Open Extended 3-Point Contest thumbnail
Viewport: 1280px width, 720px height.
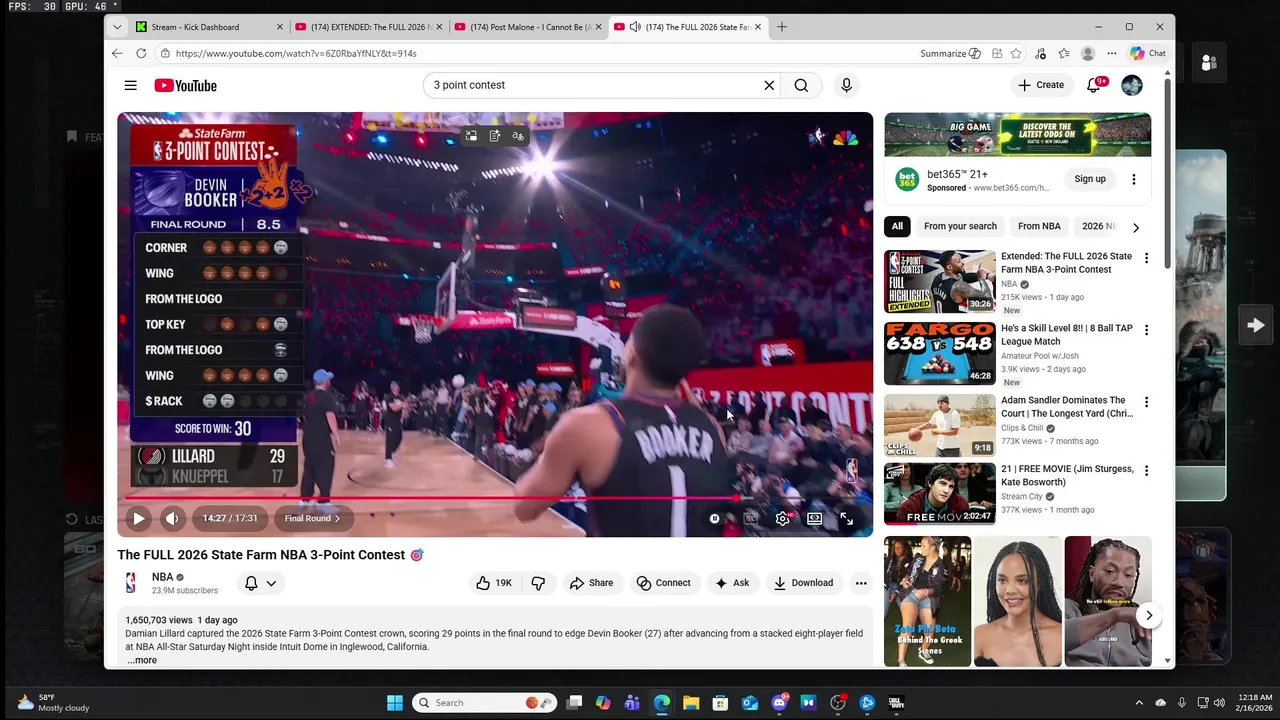(940, 282)
